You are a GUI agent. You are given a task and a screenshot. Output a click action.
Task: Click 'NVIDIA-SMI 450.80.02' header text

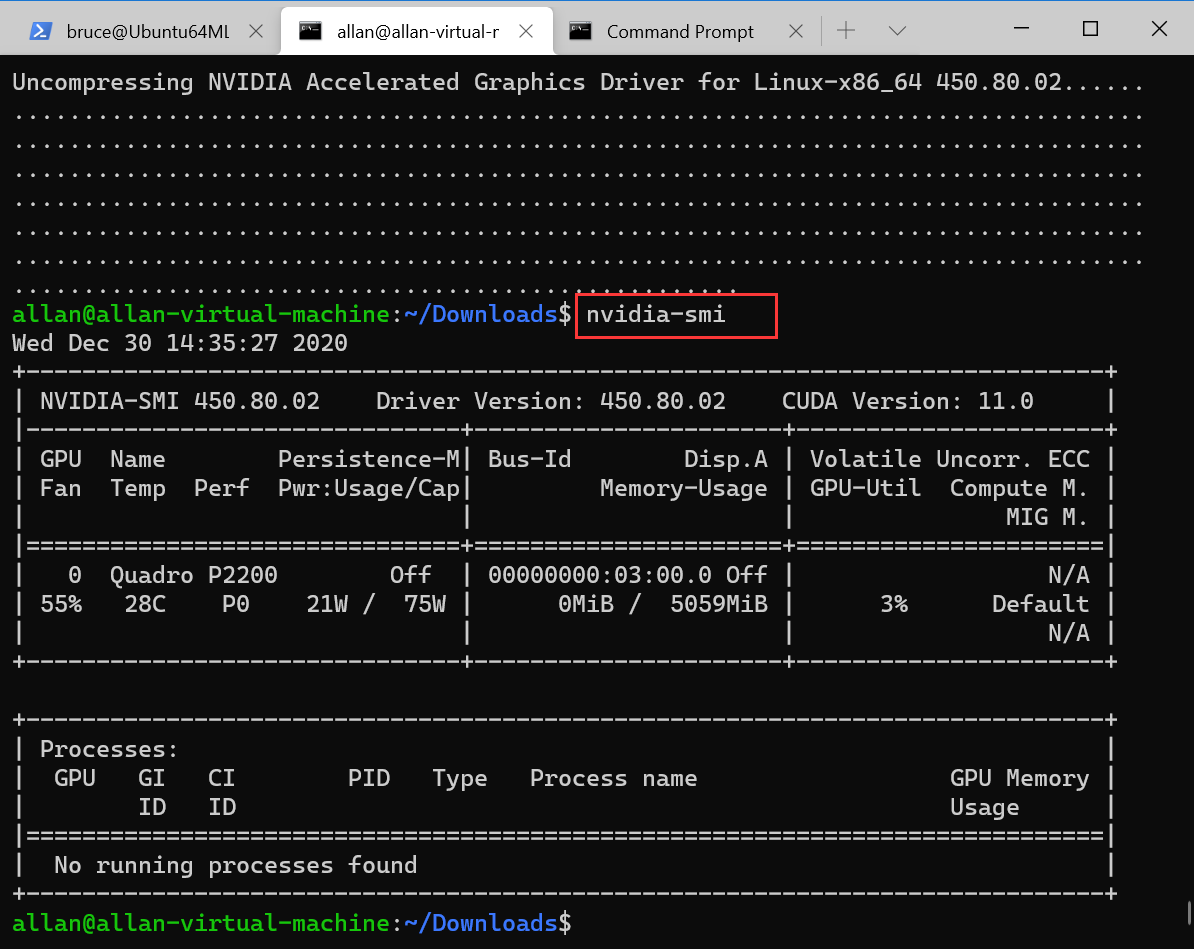(180, 401)
